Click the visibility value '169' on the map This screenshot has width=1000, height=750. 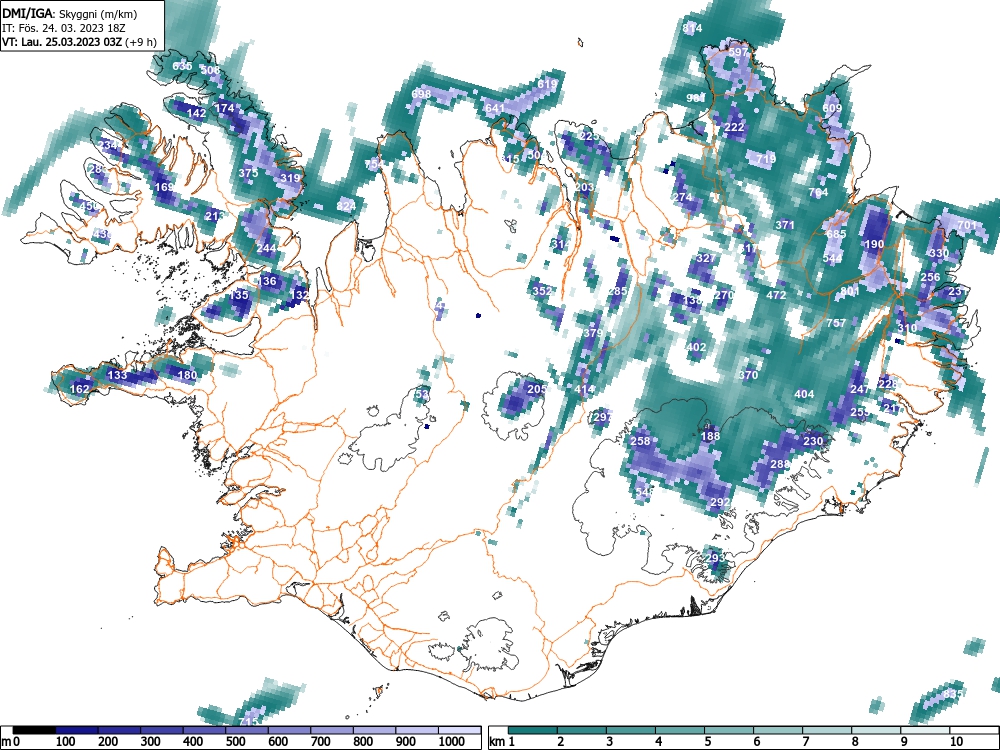pos(165,187)
